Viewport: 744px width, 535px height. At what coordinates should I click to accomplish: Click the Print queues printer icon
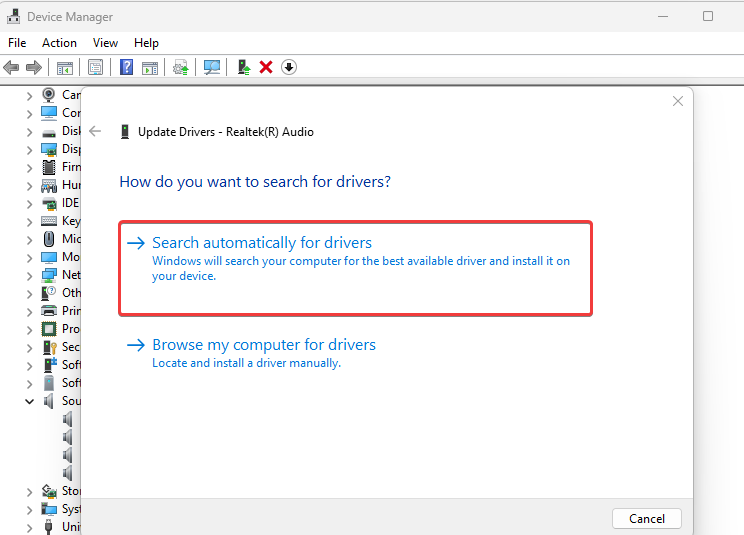tap(49, 311)
